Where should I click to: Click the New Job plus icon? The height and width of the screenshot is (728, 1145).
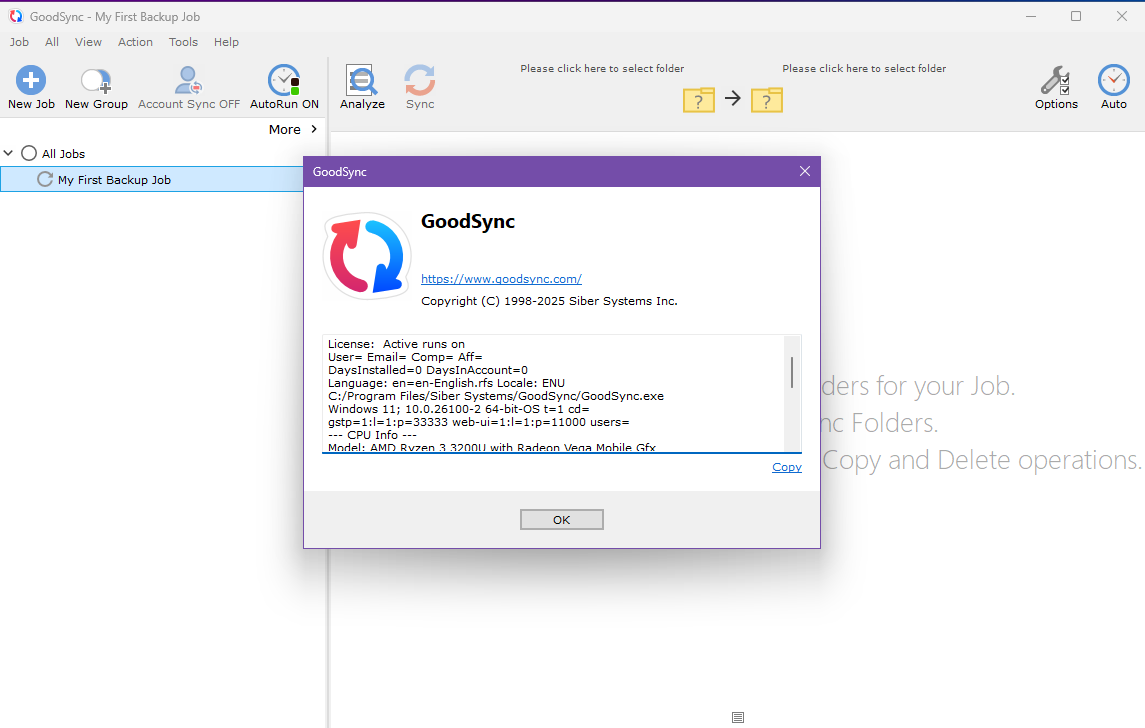point(31,80)
